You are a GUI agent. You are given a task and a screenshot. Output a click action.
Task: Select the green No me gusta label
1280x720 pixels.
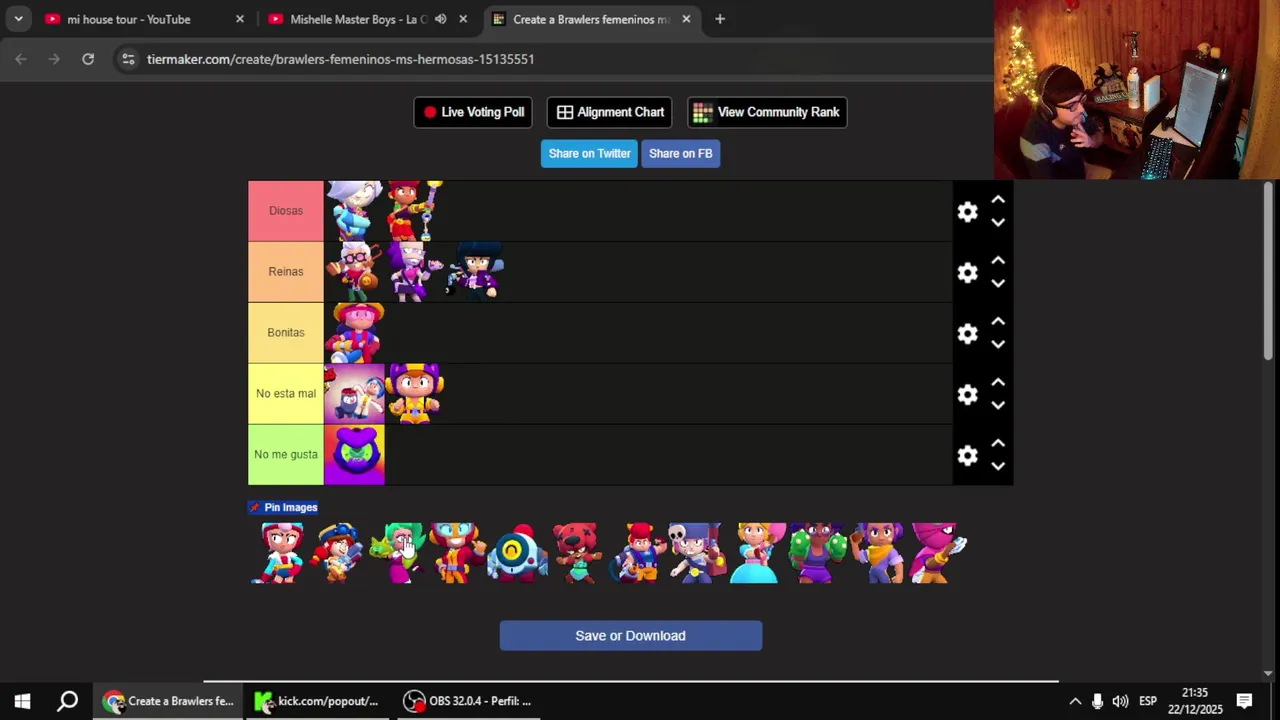click(286, 455)
